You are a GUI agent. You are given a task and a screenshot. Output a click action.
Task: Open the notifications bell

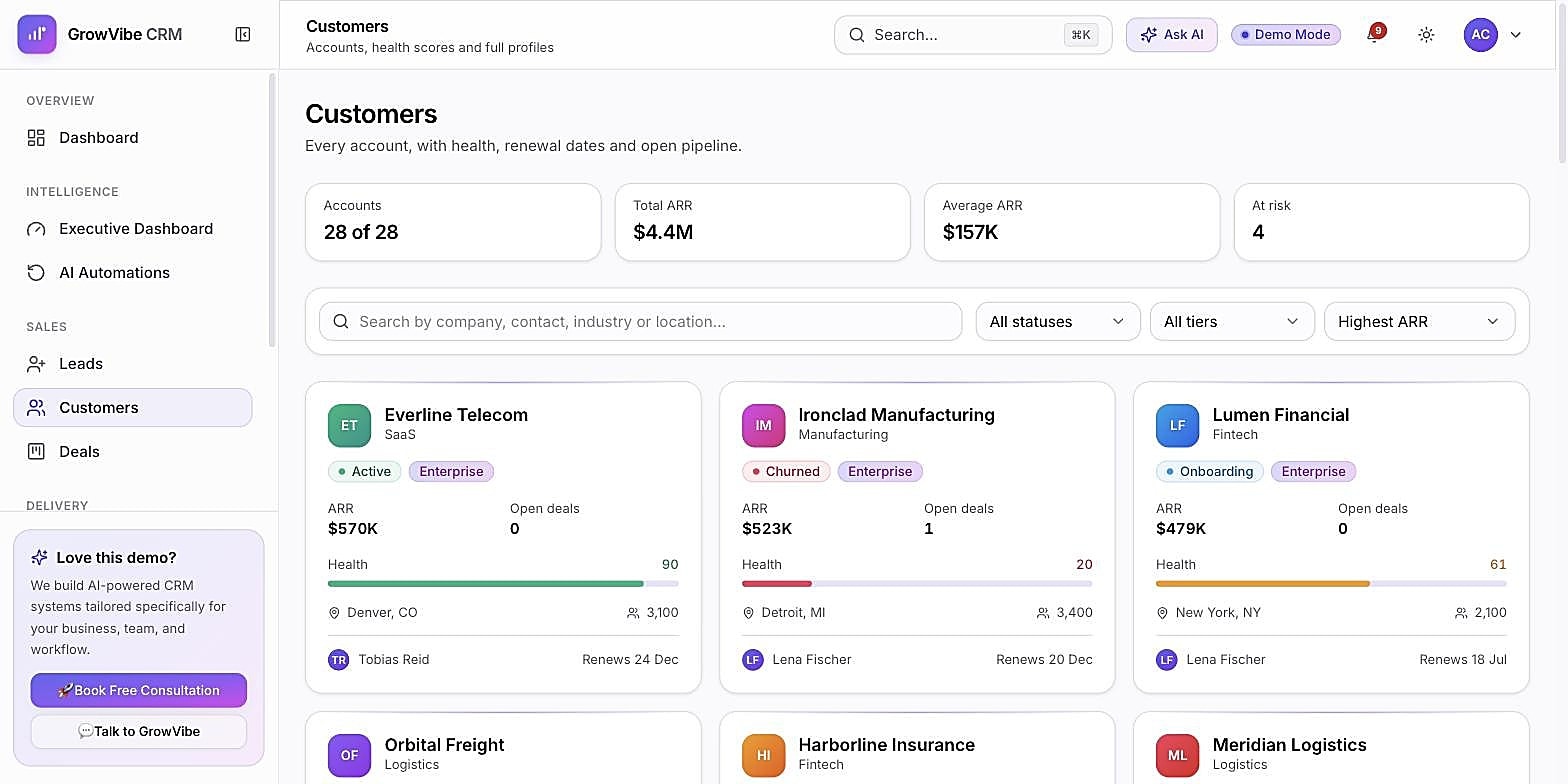coord(1374,35)
